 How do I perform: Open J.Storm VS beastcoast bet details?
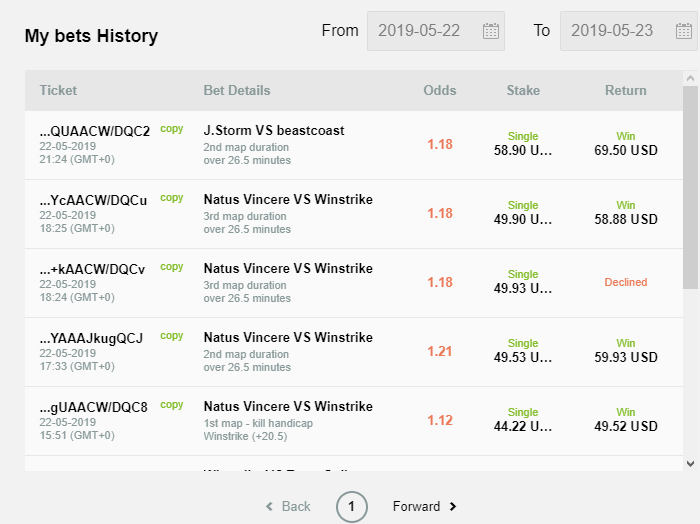pyautogui.click(x=273, y=130)
